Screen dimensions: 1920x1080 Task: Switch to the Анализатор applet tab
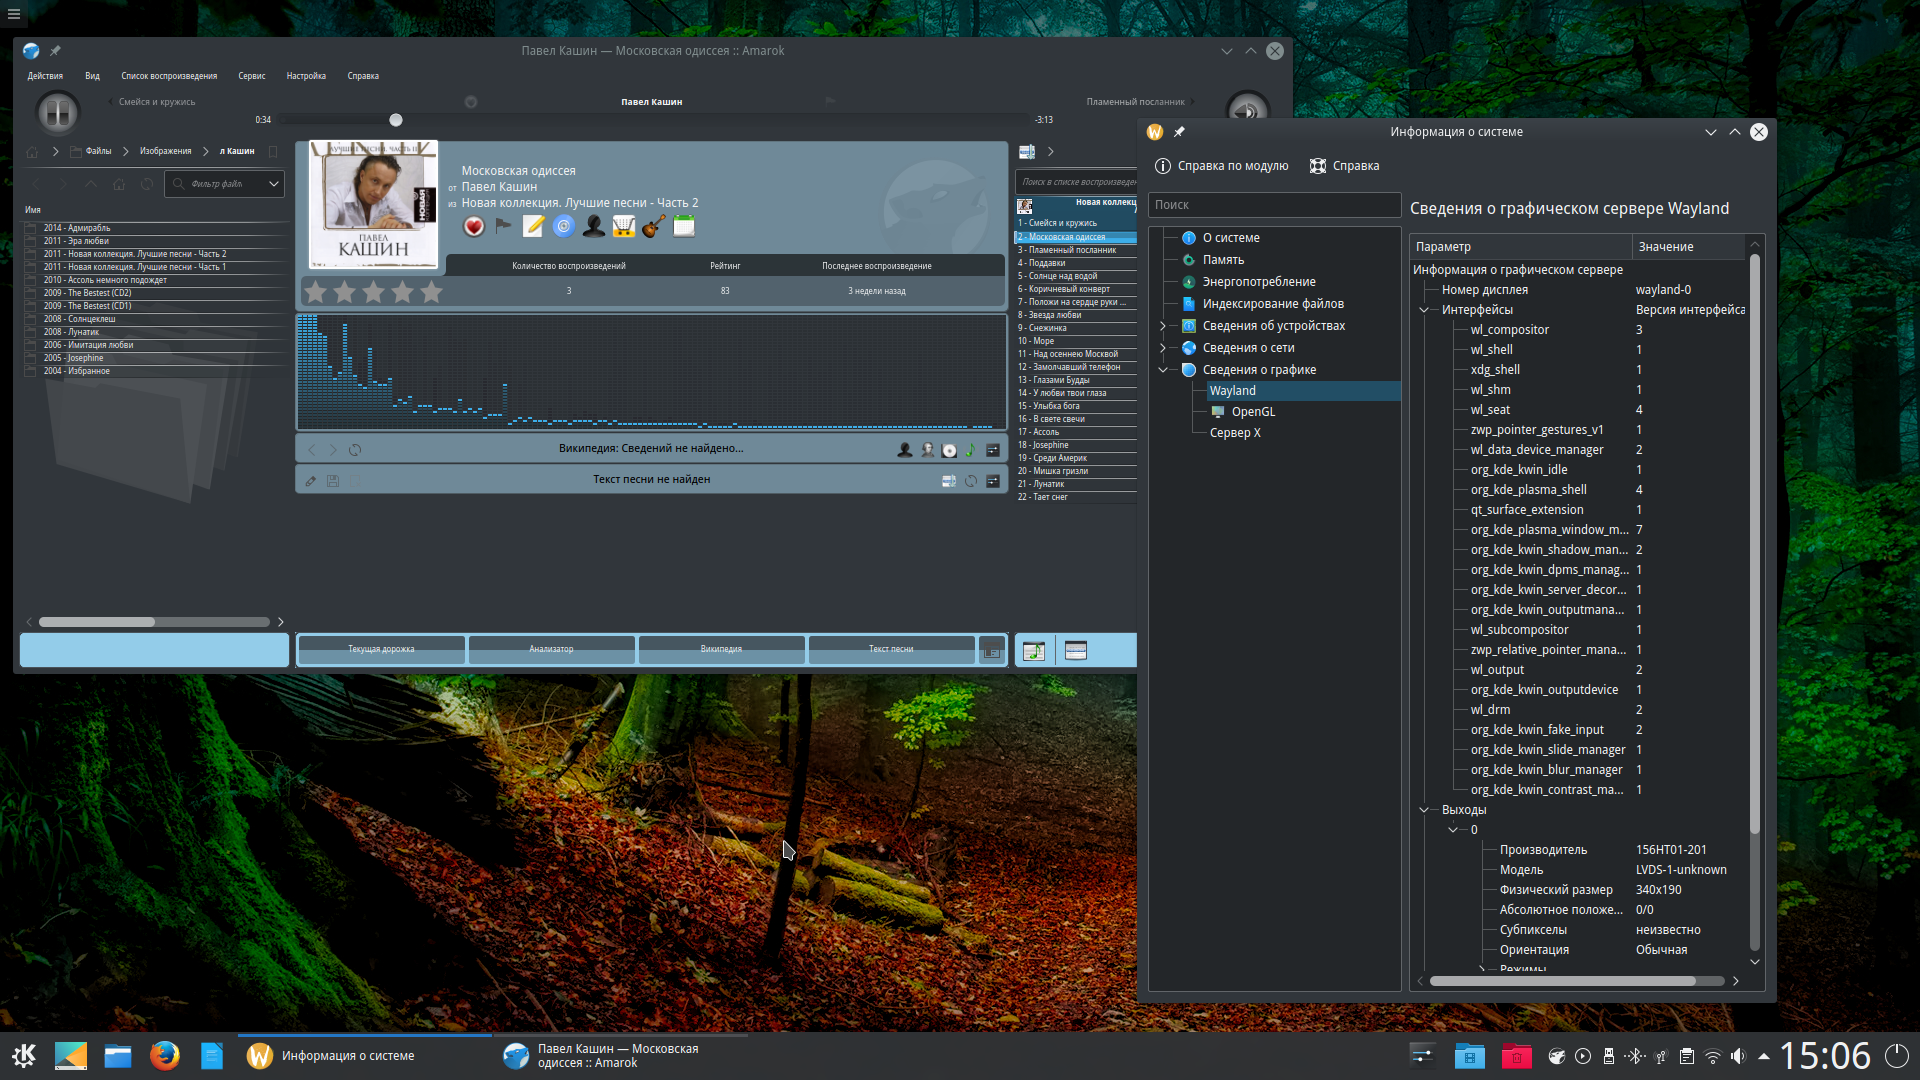[551, 649]
